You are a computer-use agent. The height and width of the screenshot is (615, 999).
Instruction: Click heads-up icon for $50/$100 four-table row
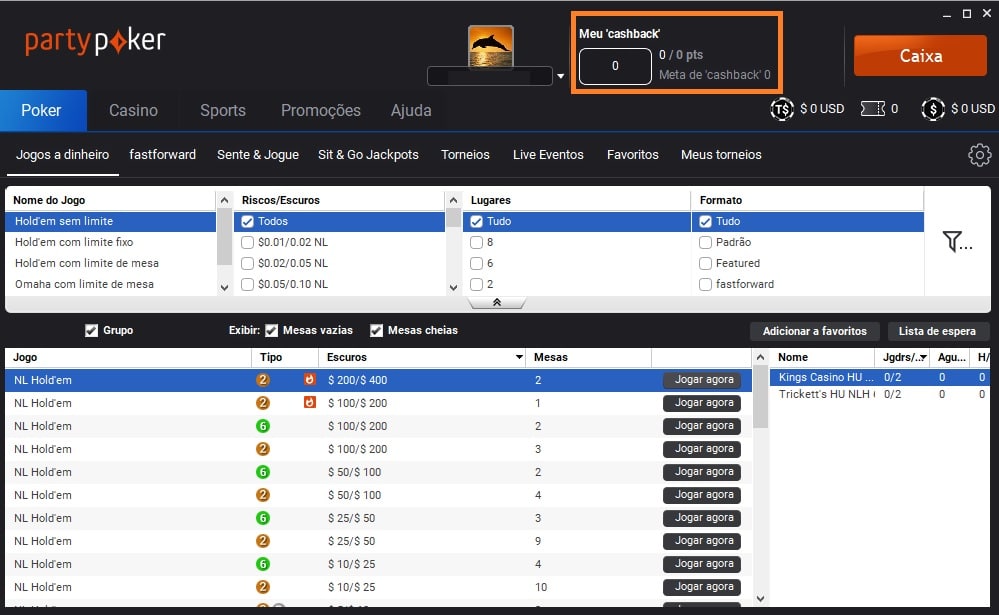[x=262, y=495]
